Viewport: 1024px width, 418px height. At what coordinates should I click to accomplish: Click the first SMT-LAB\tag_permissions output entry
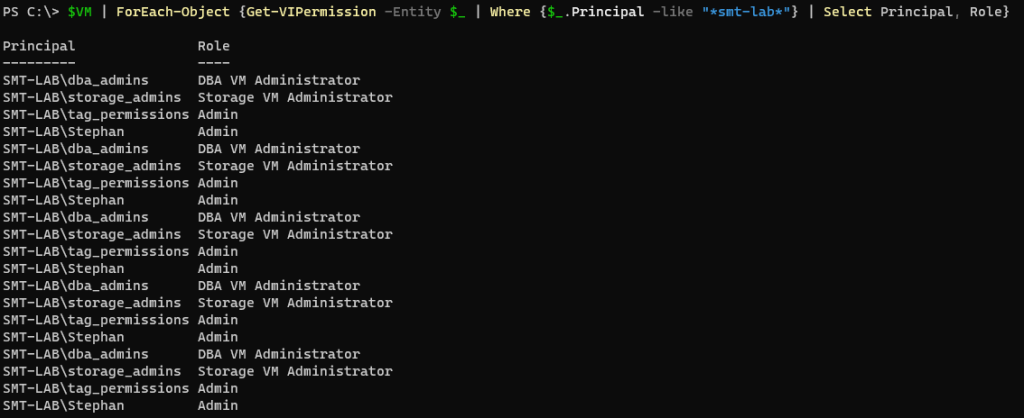click(96, 114)
